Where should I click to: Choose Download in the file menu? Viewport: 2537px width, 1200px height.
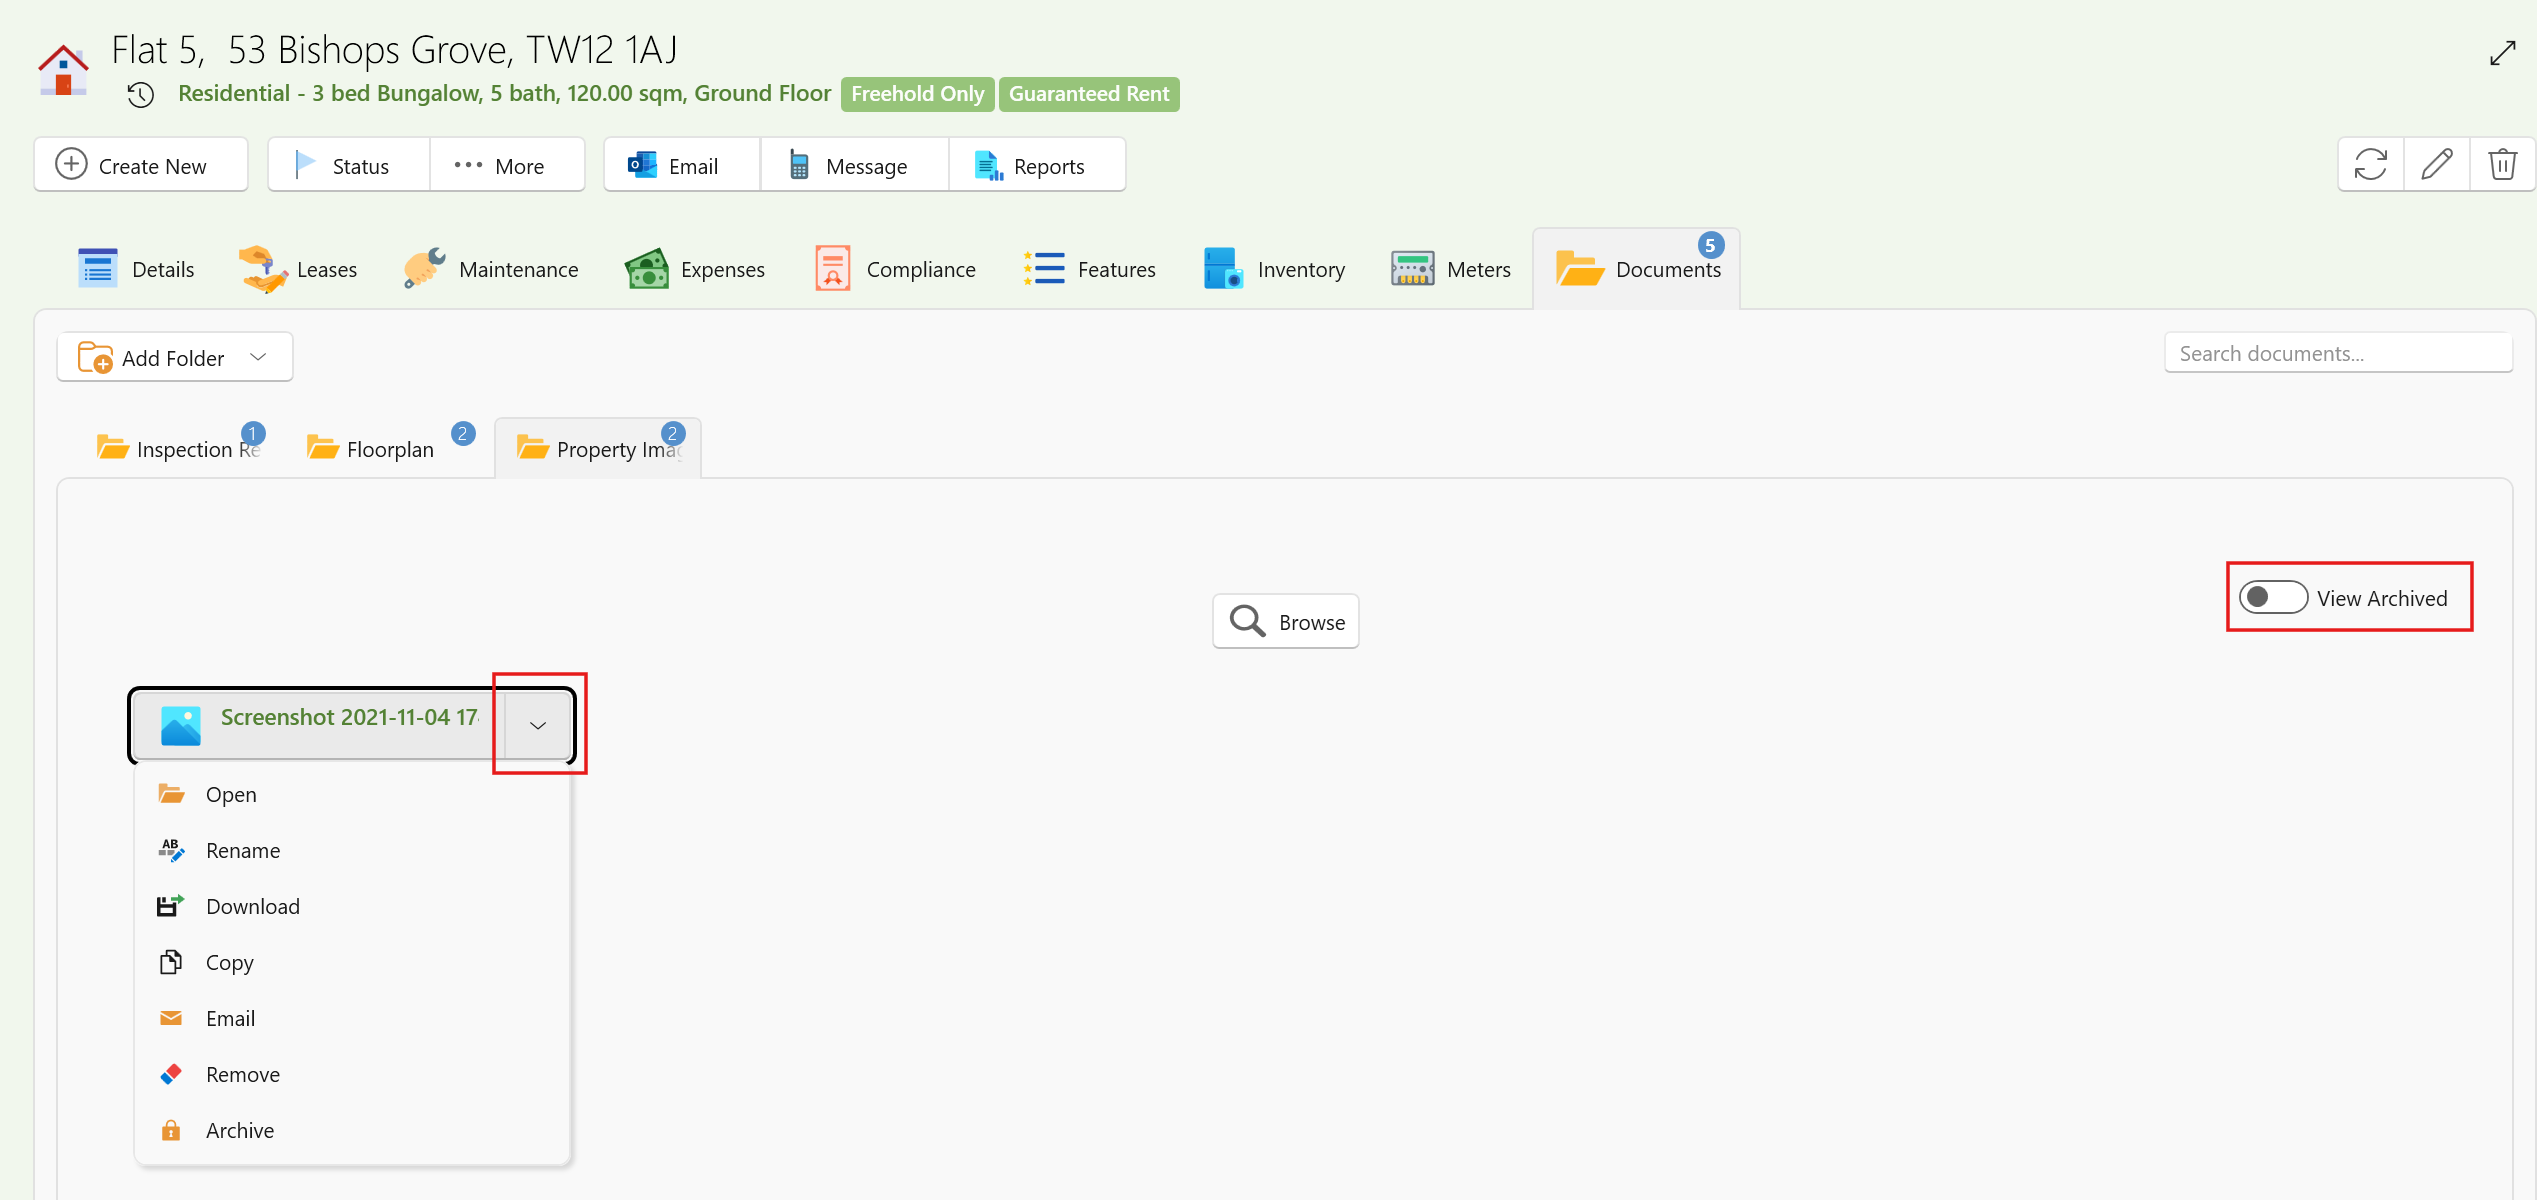pyautogui.click(x=252, y=906)
